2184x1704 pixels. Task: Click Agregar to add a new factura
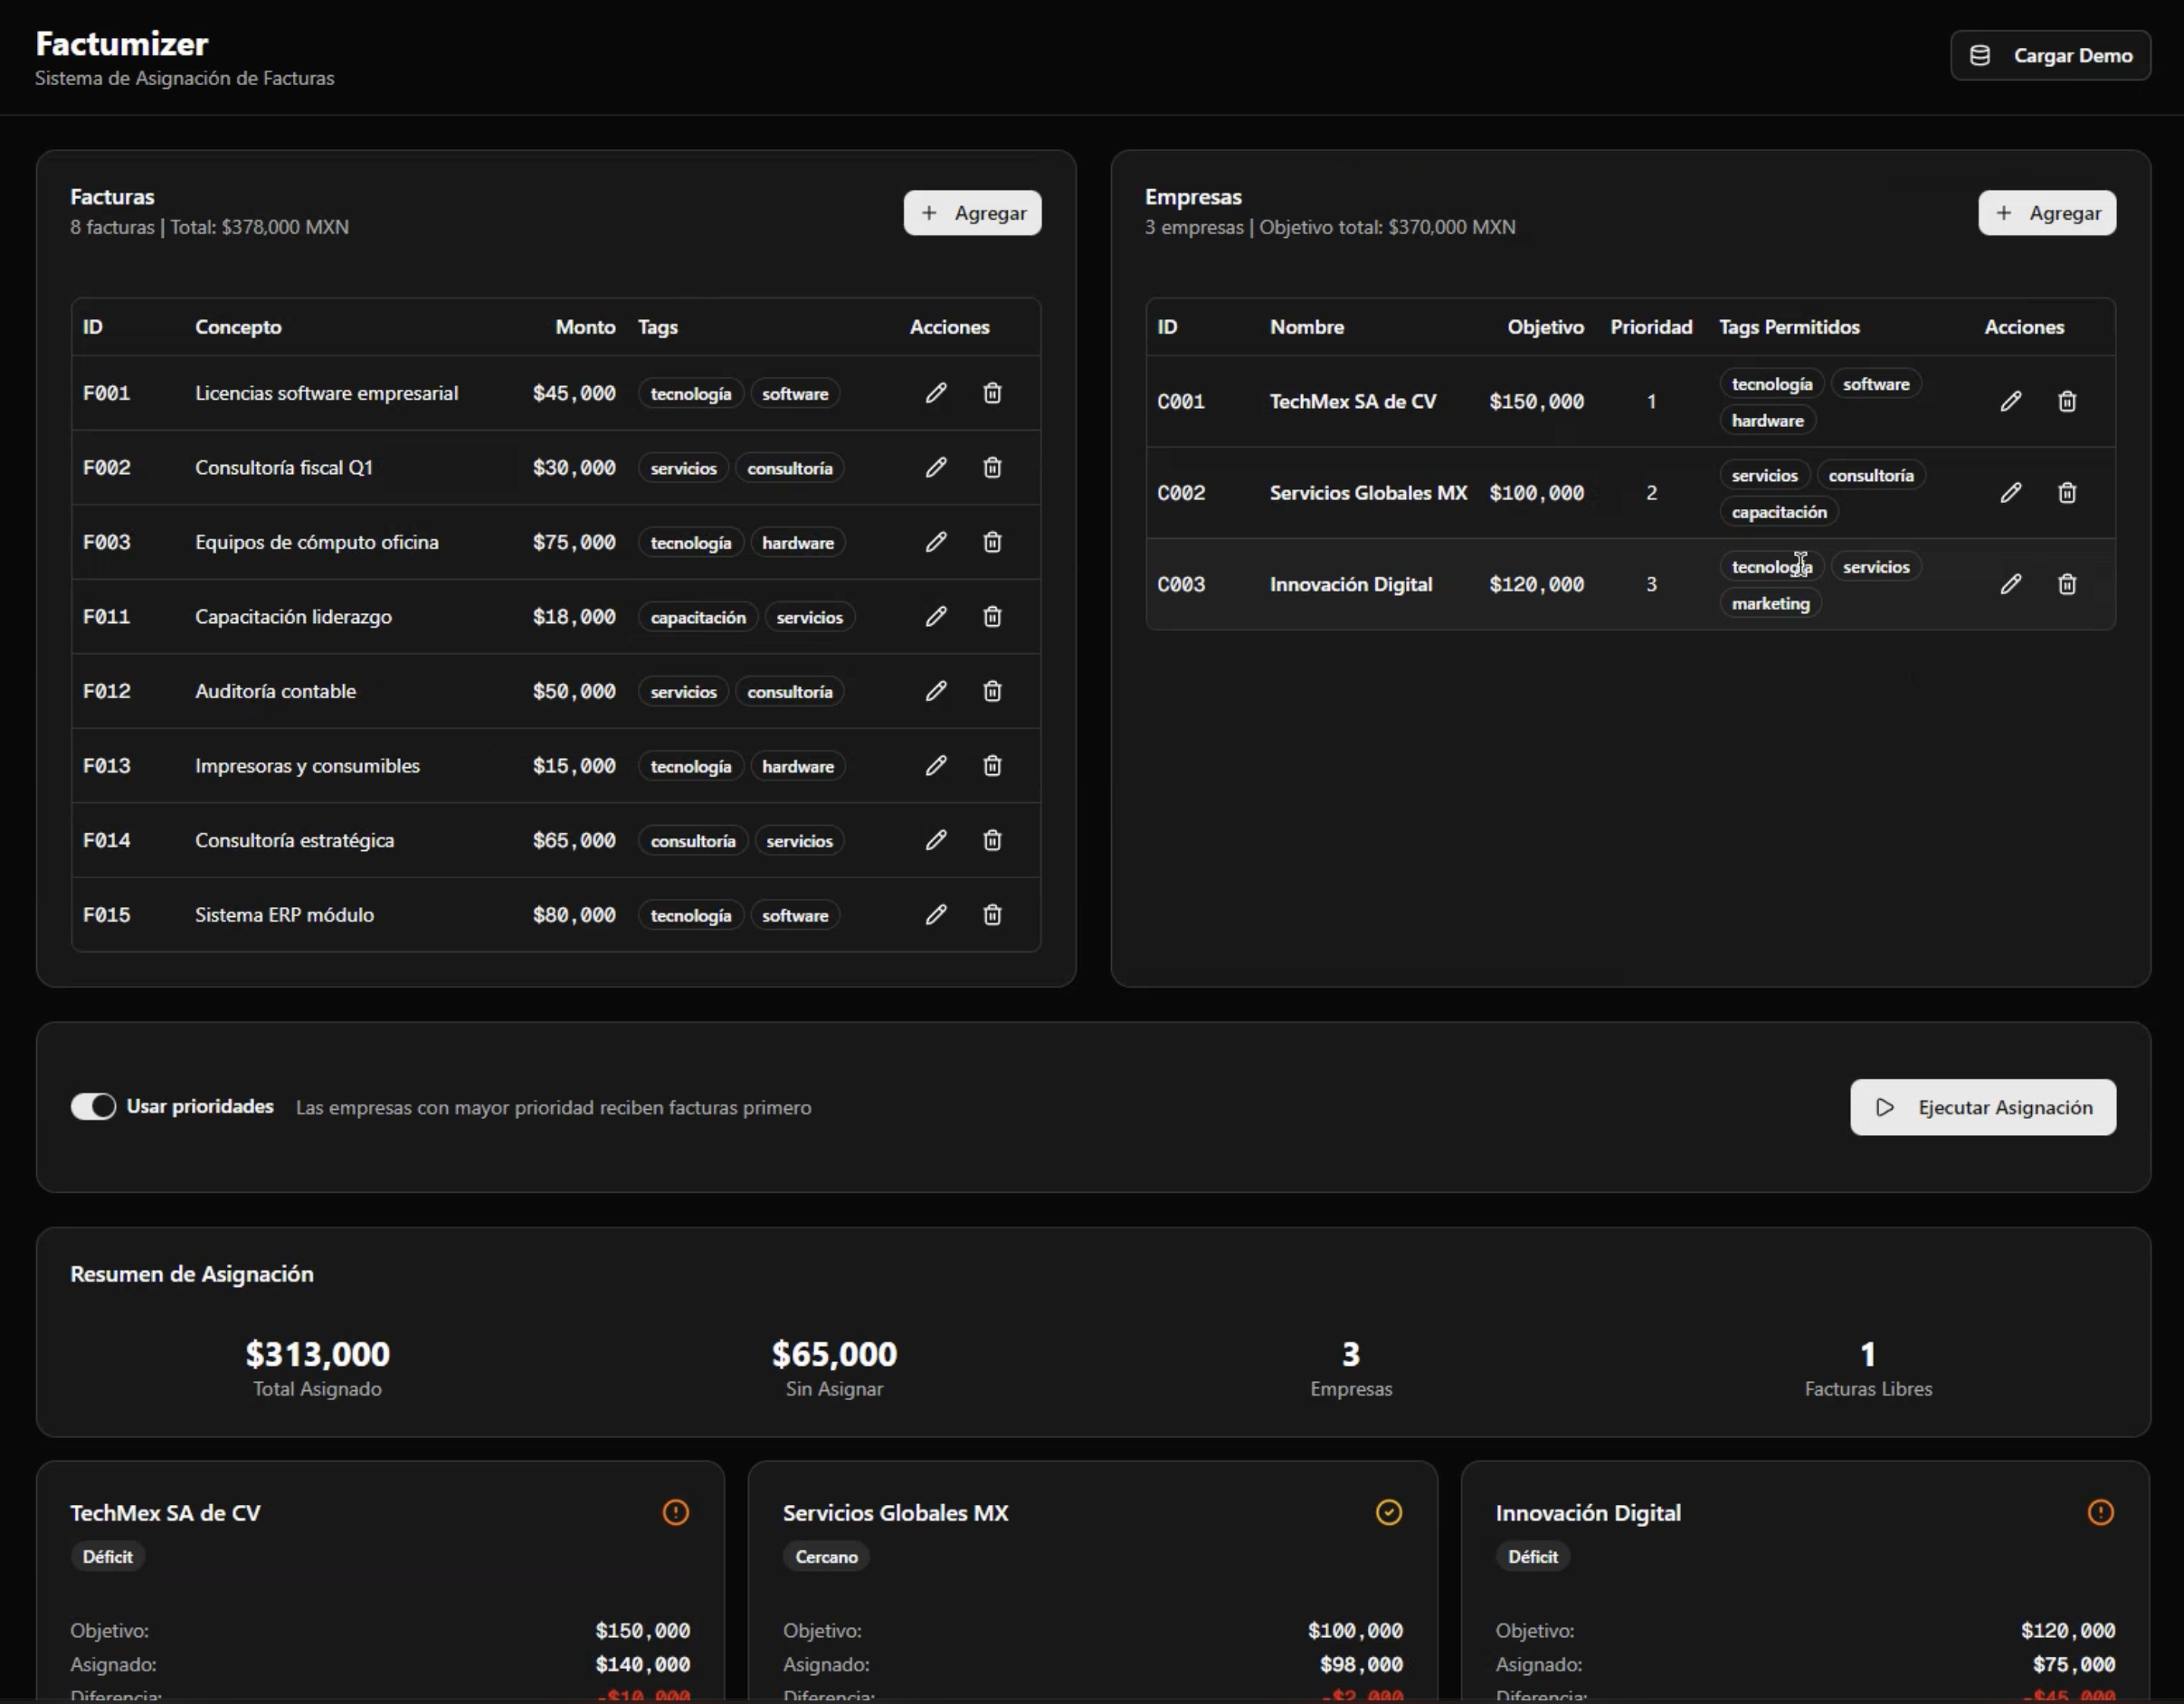coord(971,212)
